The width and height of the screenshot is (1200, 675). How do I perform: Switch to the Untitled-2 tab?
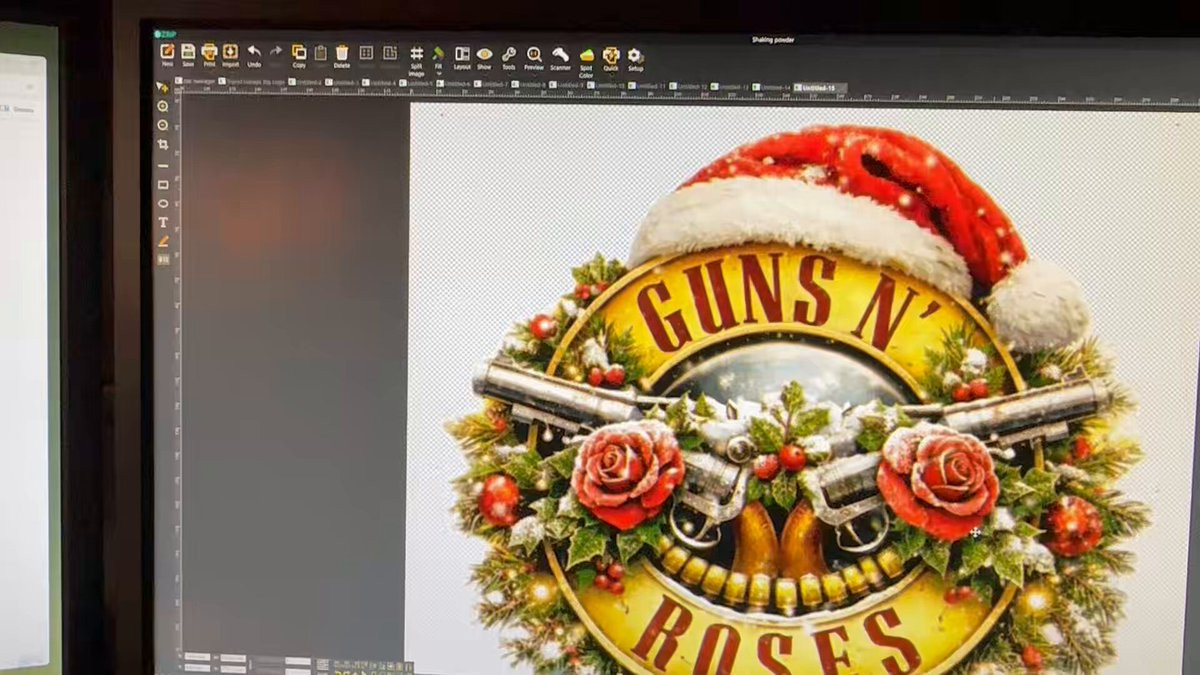coord(307,82)
